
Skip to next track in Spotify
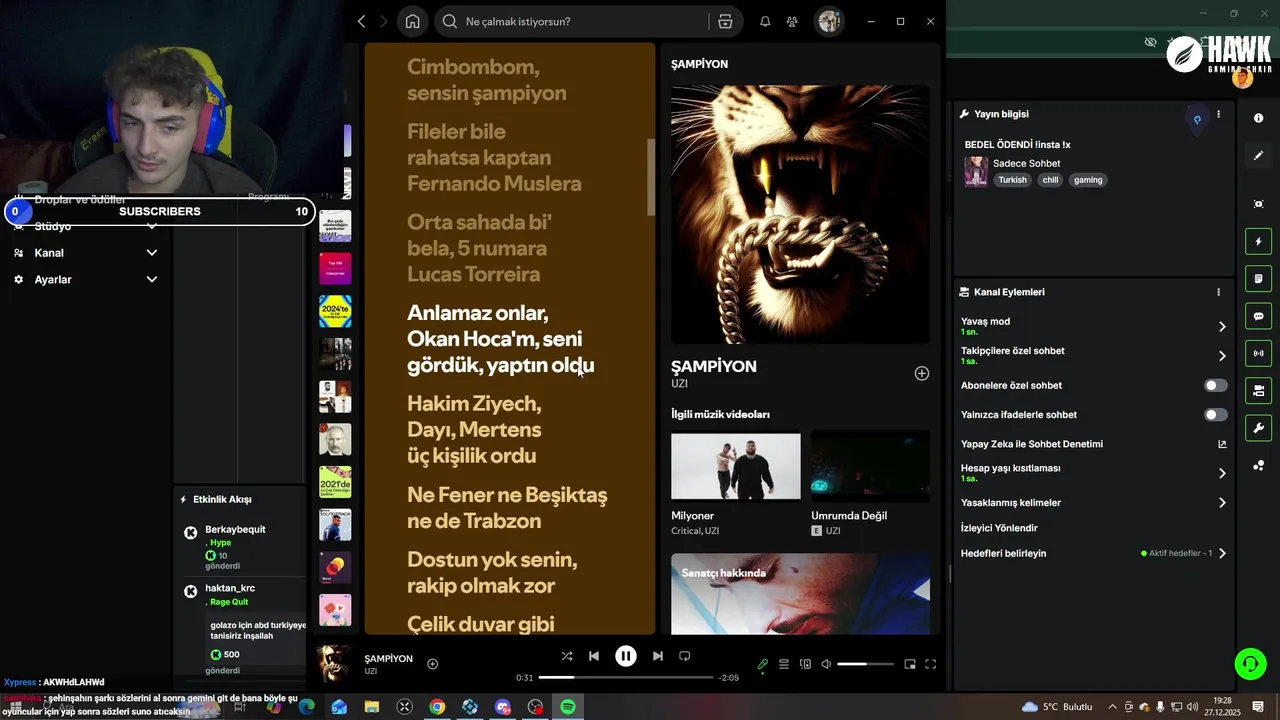click(657, 656)
